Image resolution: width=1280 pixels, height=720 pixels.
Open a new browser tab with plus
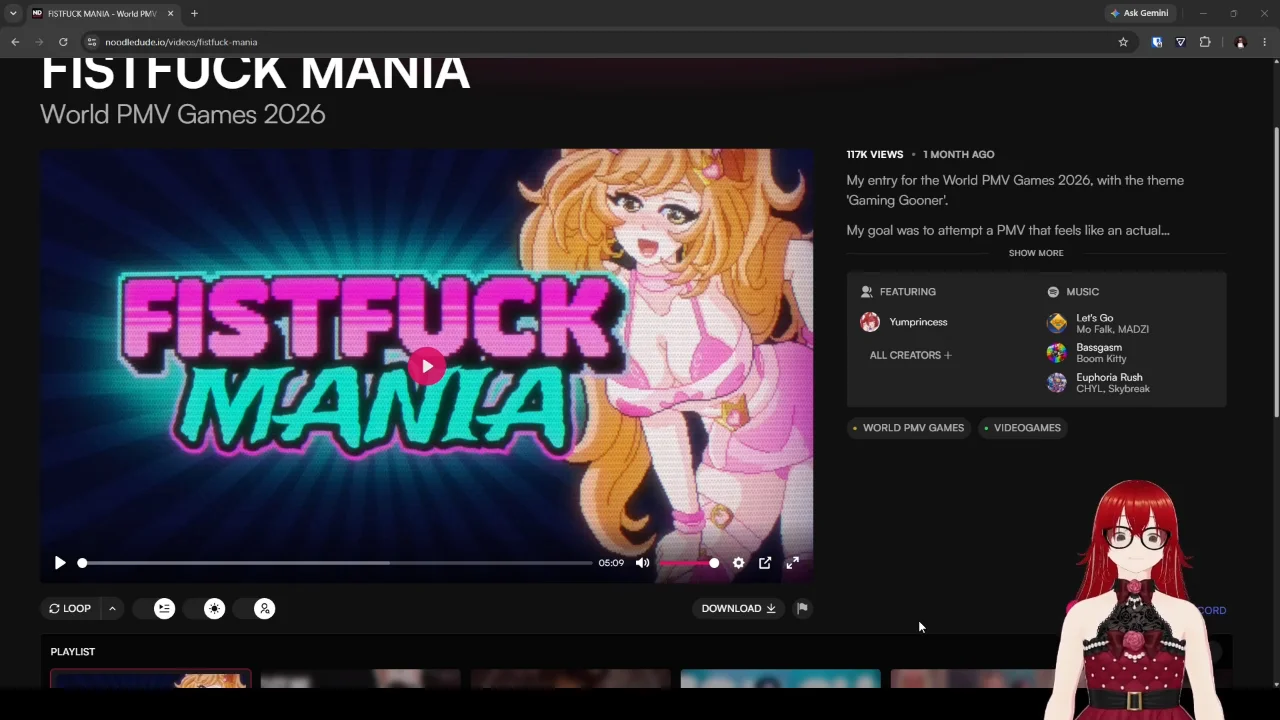[194, 13]
